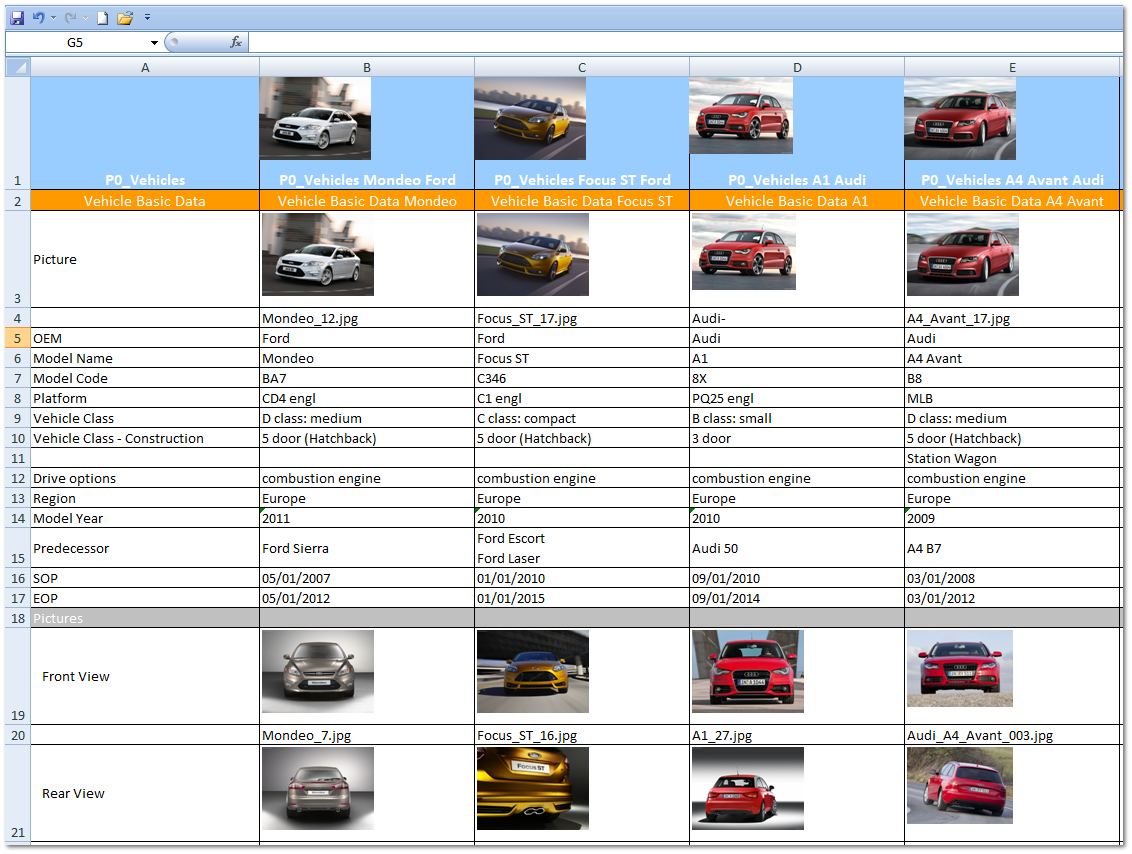Click the Mondeo Rear View photo
Image resolution: width=1132 pixels, height=854 pixels.
click(x=318, y=788)
